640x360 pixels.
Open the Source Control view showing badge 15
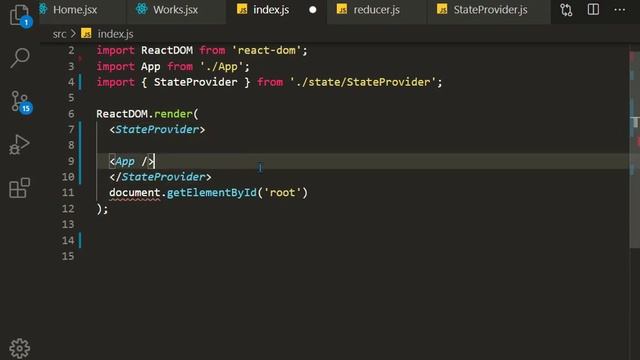(20, 102)
